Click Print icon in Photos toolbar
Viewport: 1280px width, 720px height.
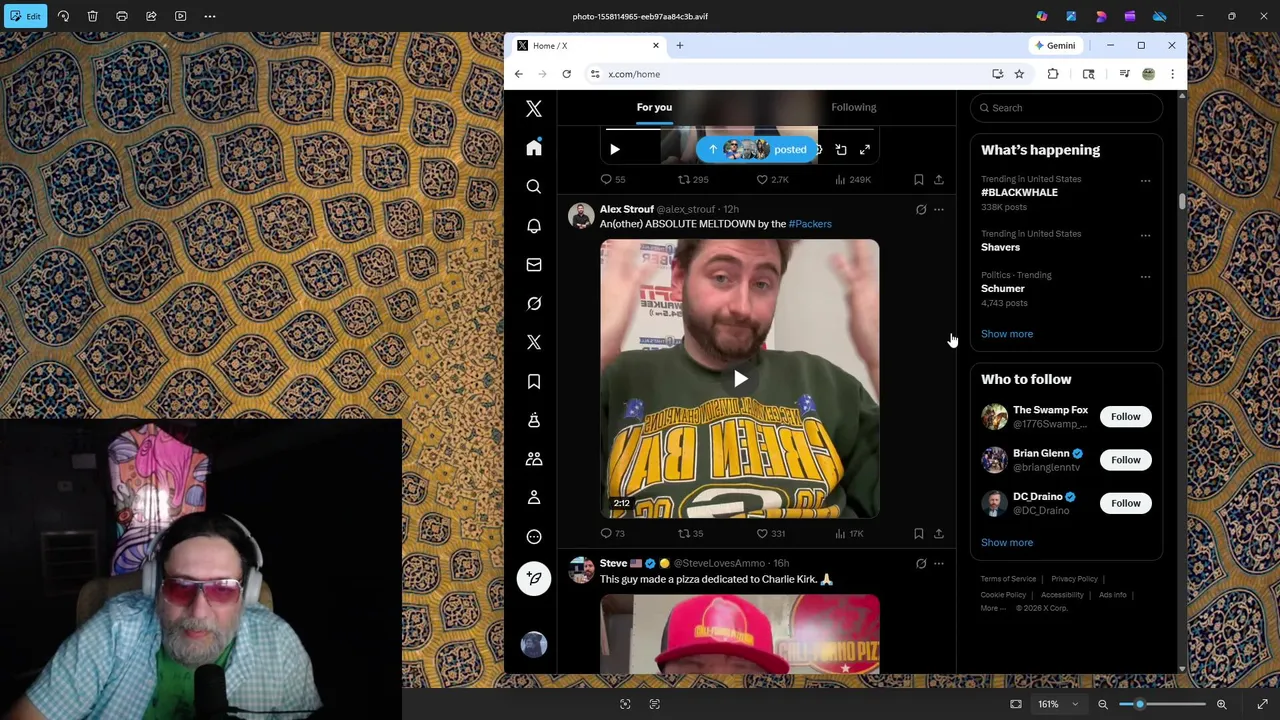[x=122, y=16]
